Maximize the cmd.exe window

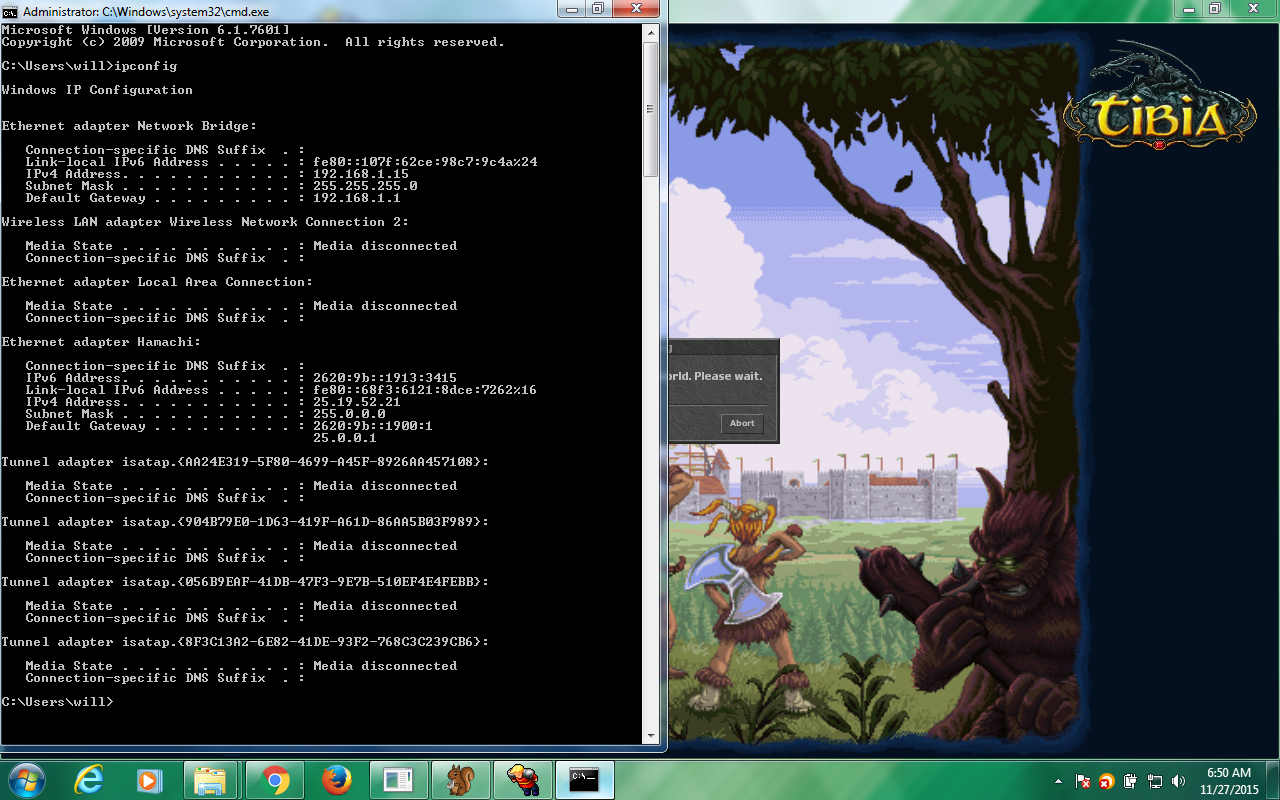598,9
